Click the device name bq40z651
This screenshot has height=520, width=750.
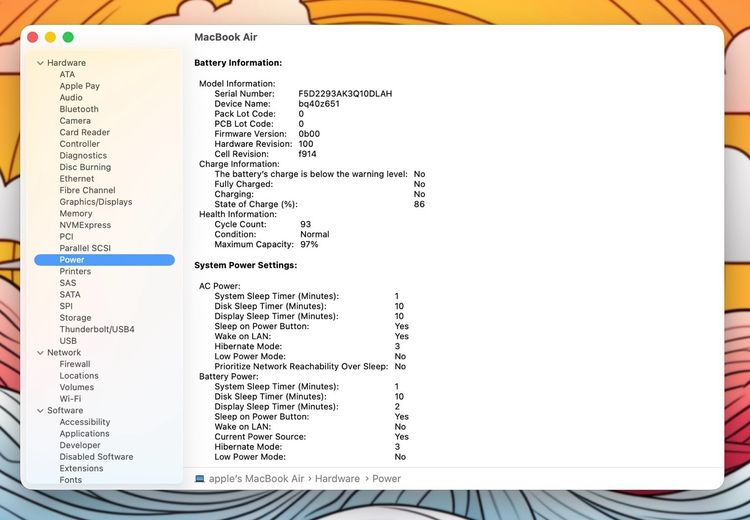(x=319, y=104)
